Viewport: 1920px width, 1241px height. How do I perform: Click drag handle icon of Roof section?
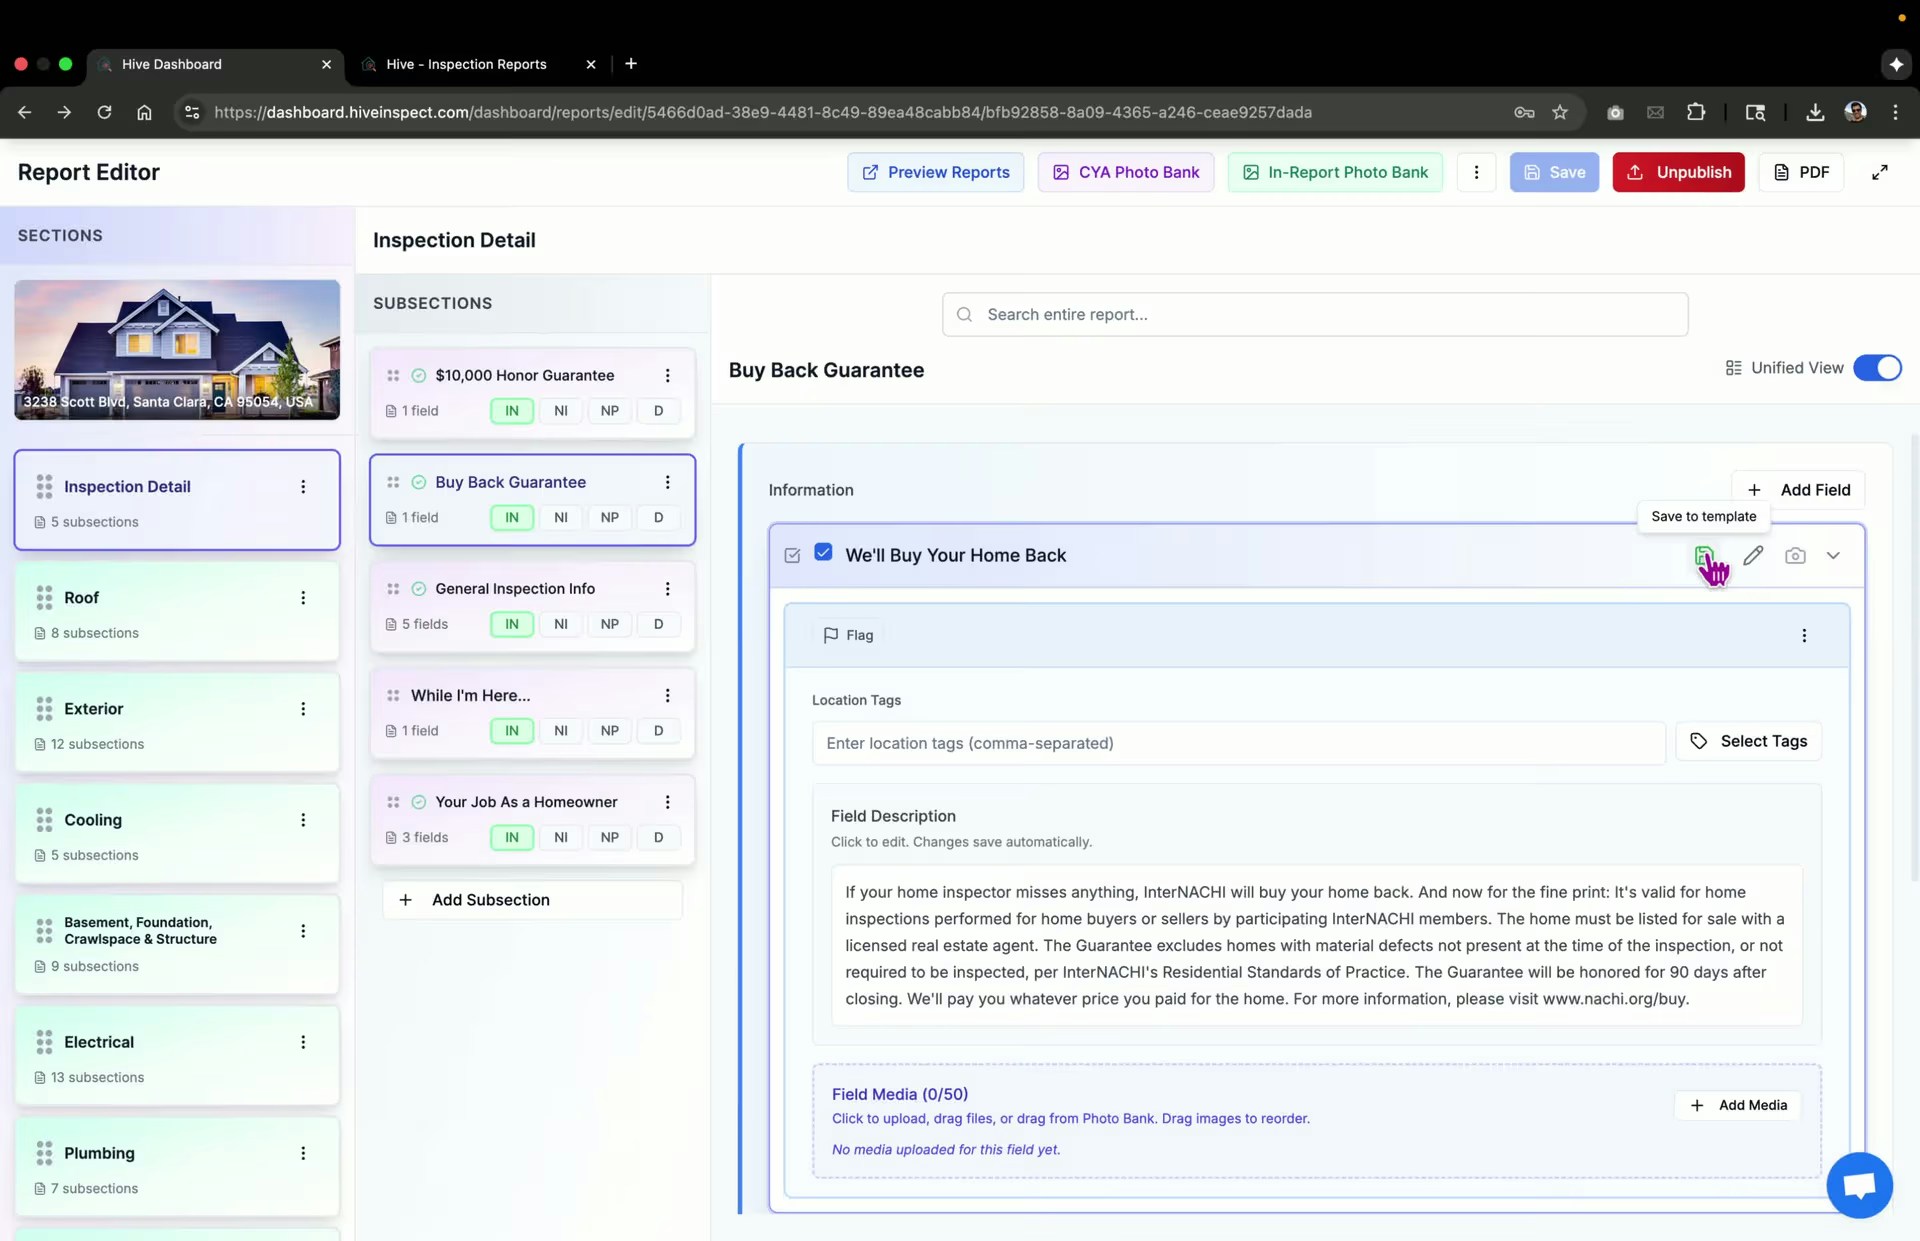pos(44,598)
